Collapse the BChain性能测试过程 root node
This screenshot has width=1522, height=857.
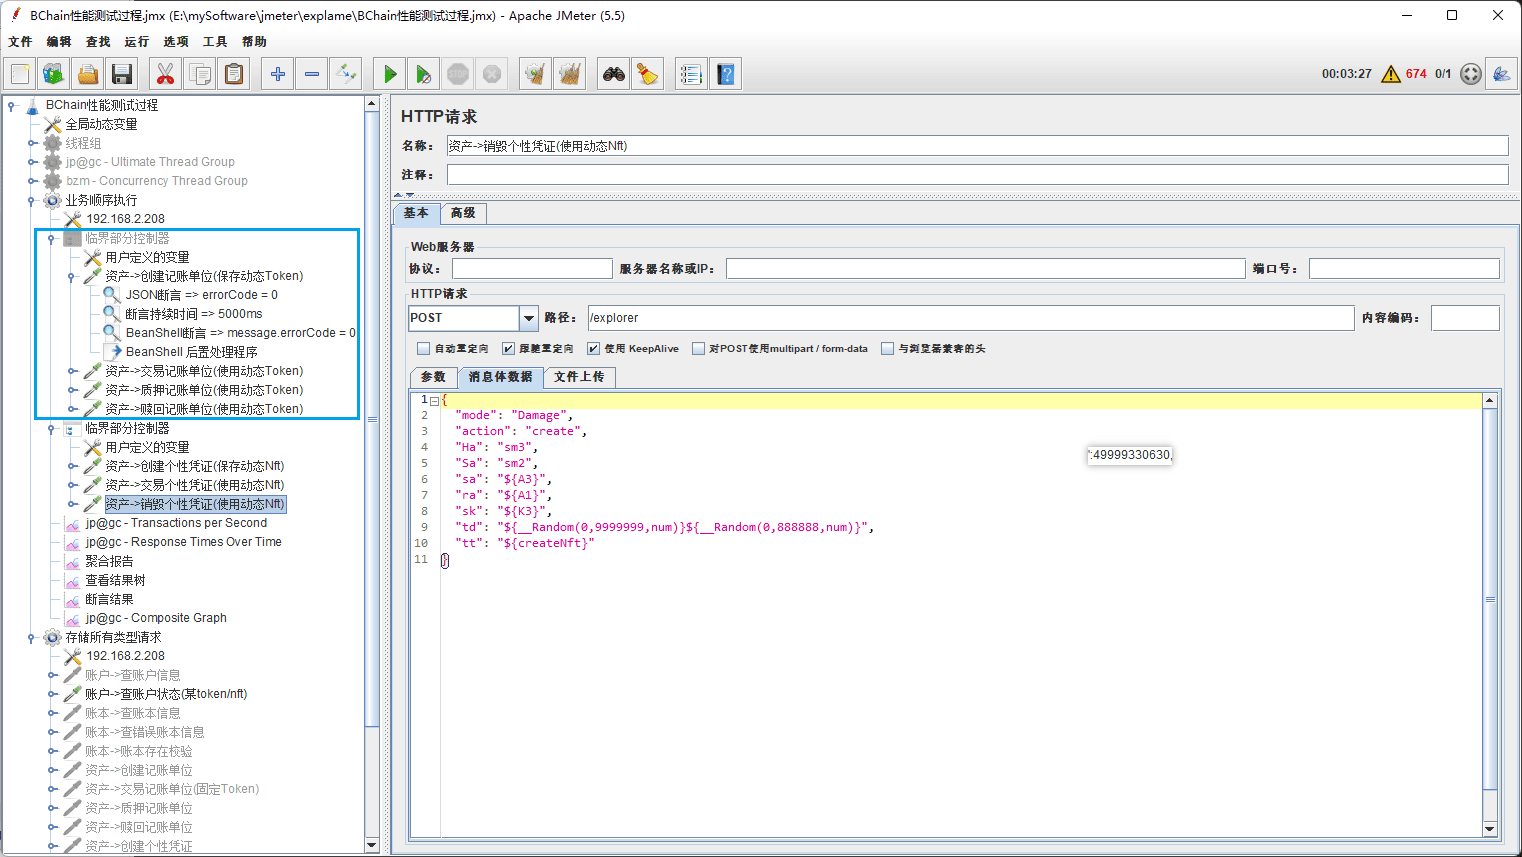point(12,105)
